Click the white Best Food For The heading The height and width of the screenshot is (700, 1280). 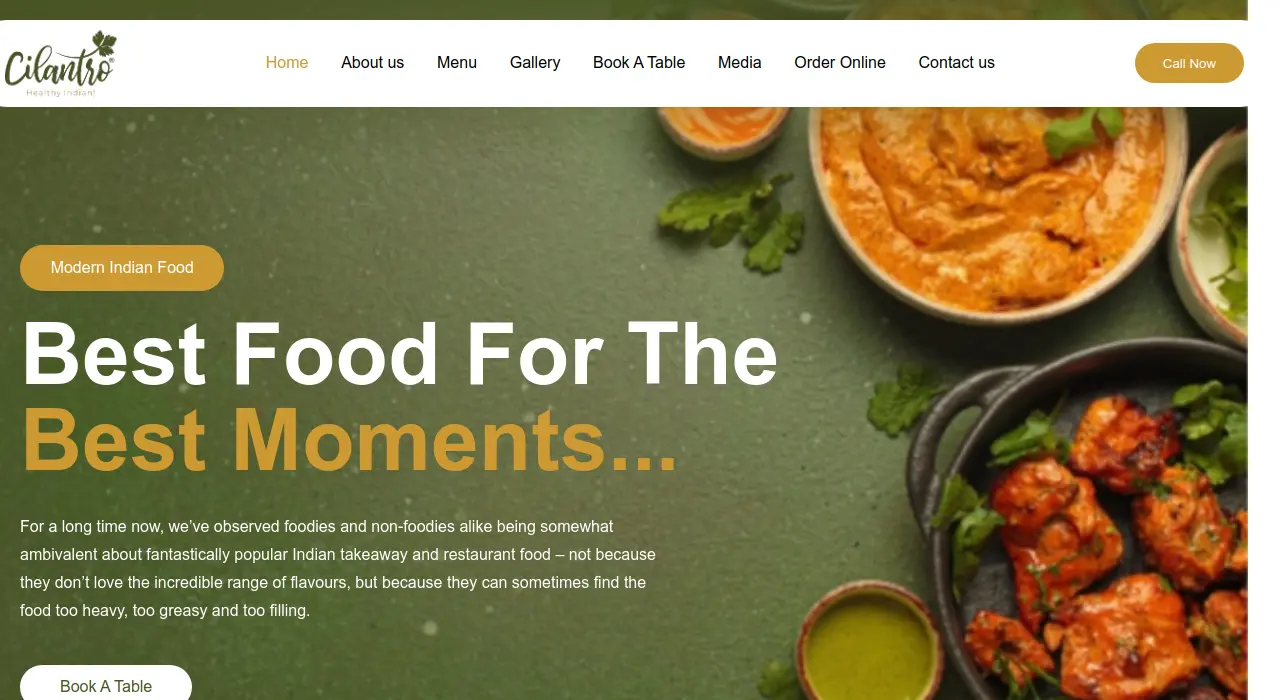400,354
